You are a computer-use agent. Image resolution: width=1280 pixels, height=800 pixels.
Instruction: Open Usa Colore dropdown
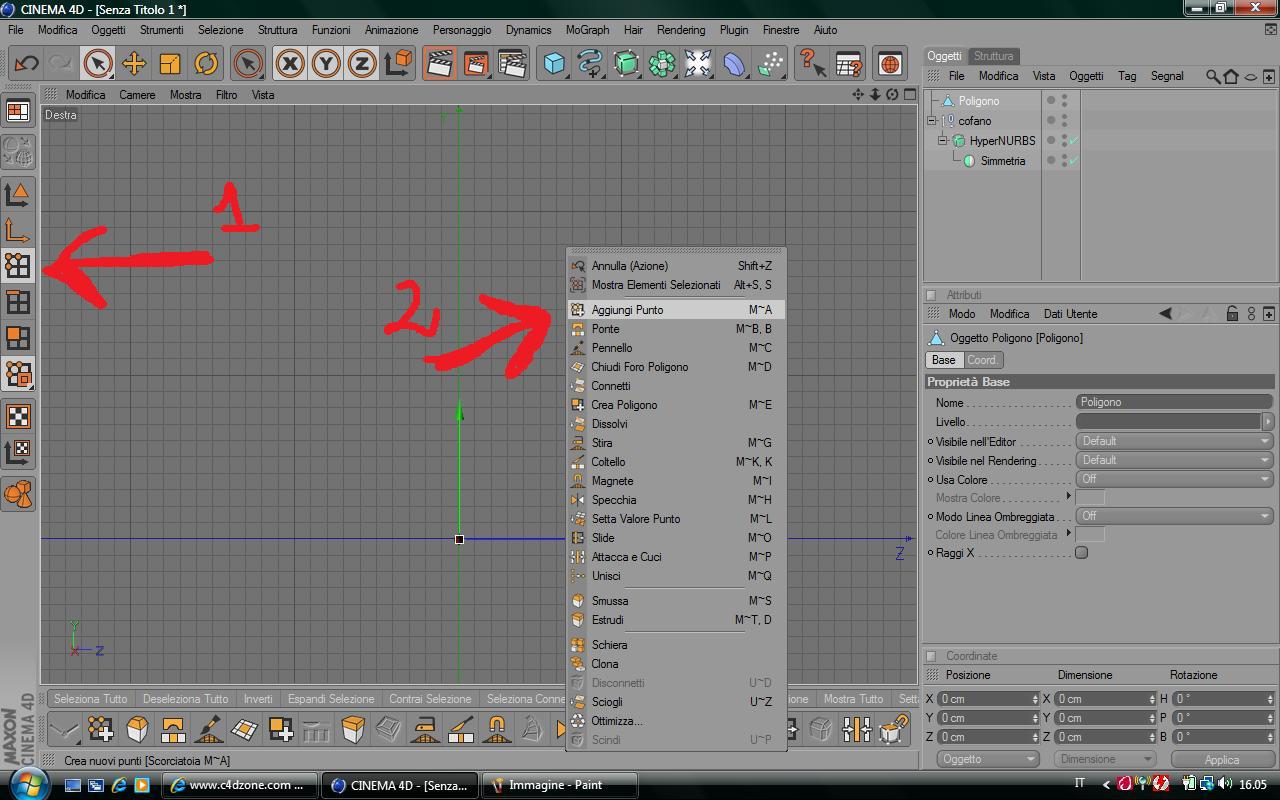click(1175, 479)
